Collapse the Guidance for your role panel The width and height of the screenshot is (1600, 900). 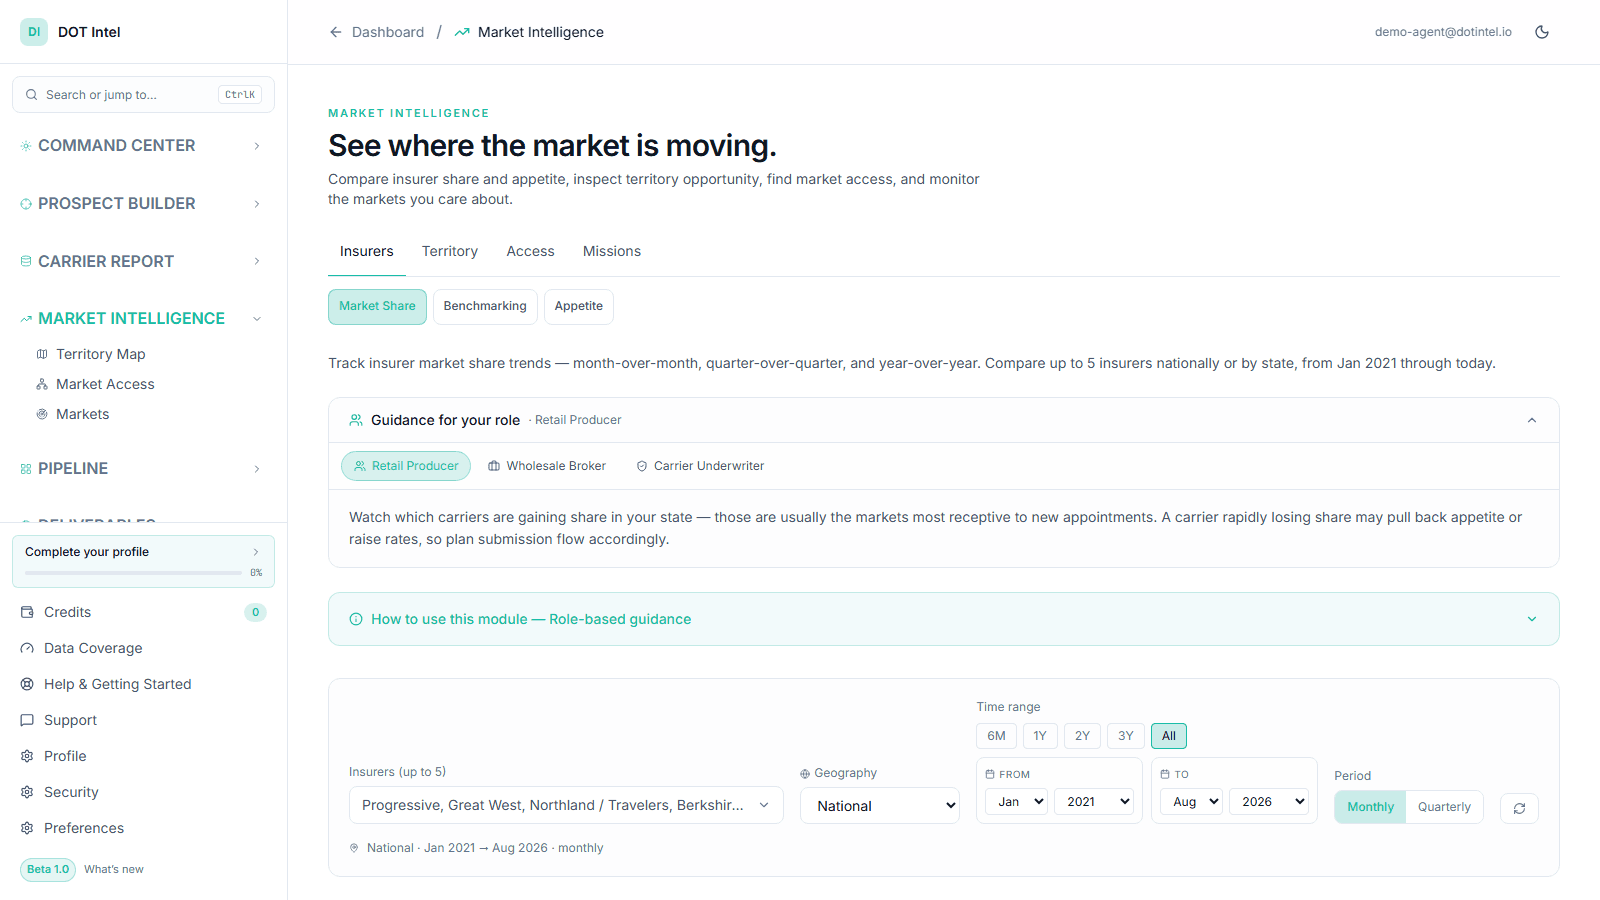[x=1531, y=420]
